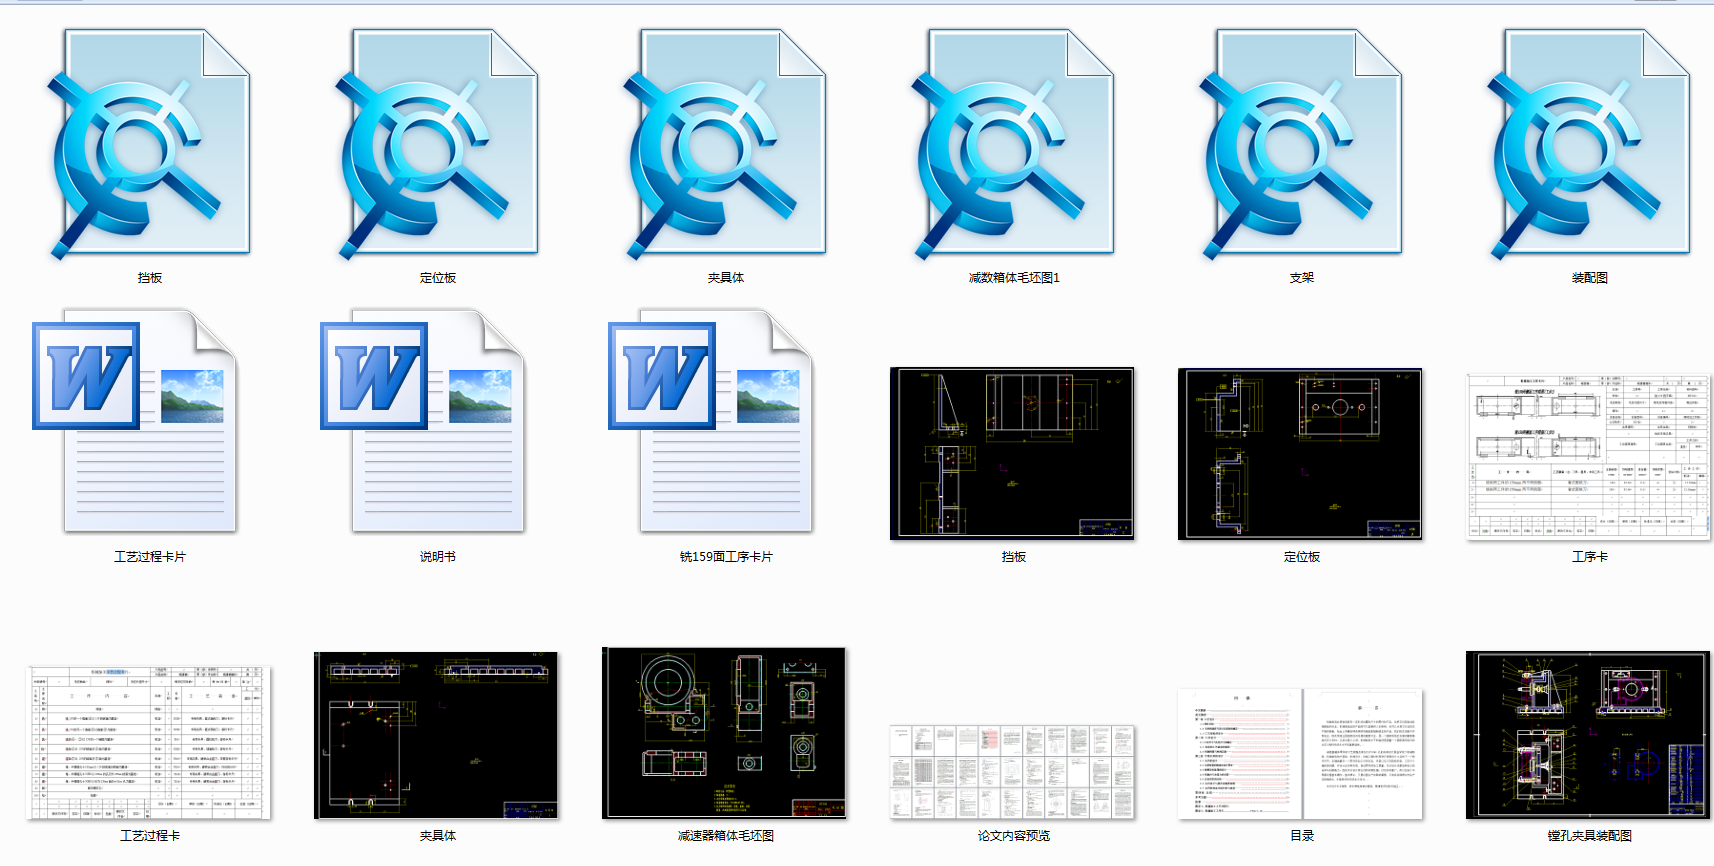Click the file name 支架
The image size is (1714, 866).
[1302, 278]
